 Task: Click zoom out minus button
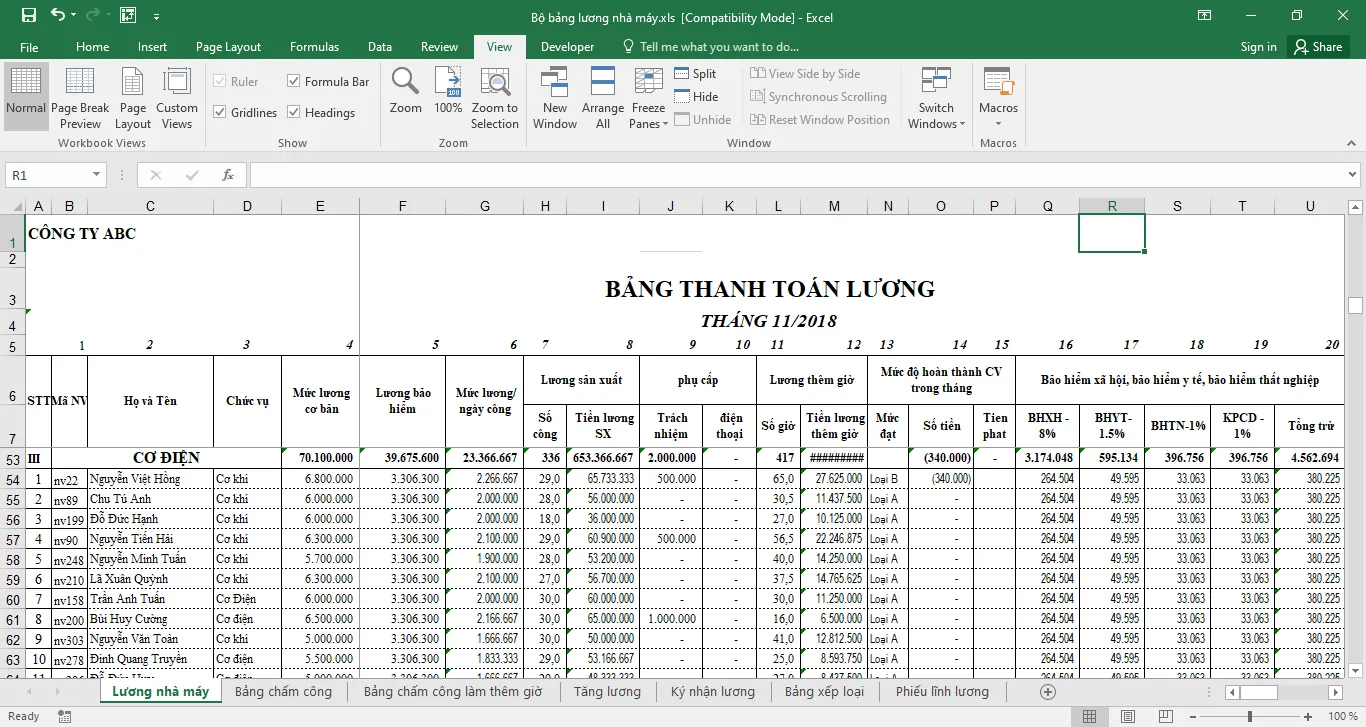pos(1191,716)
